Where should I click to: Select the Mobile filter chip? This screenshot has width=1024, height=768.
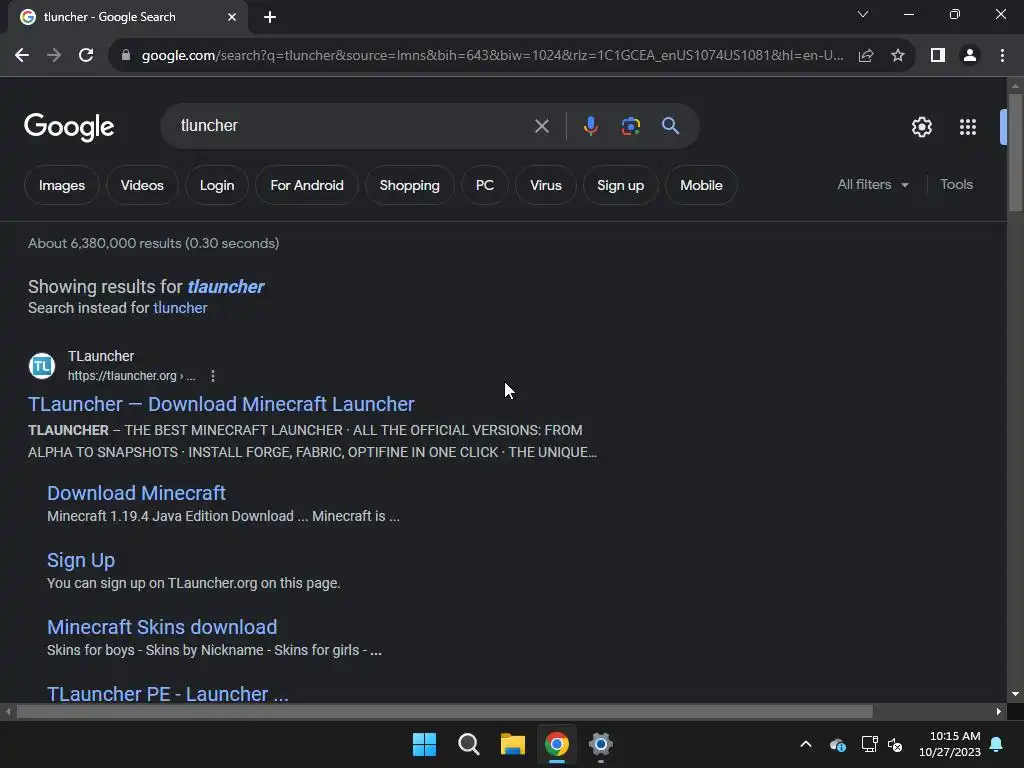tap(701, 185)
